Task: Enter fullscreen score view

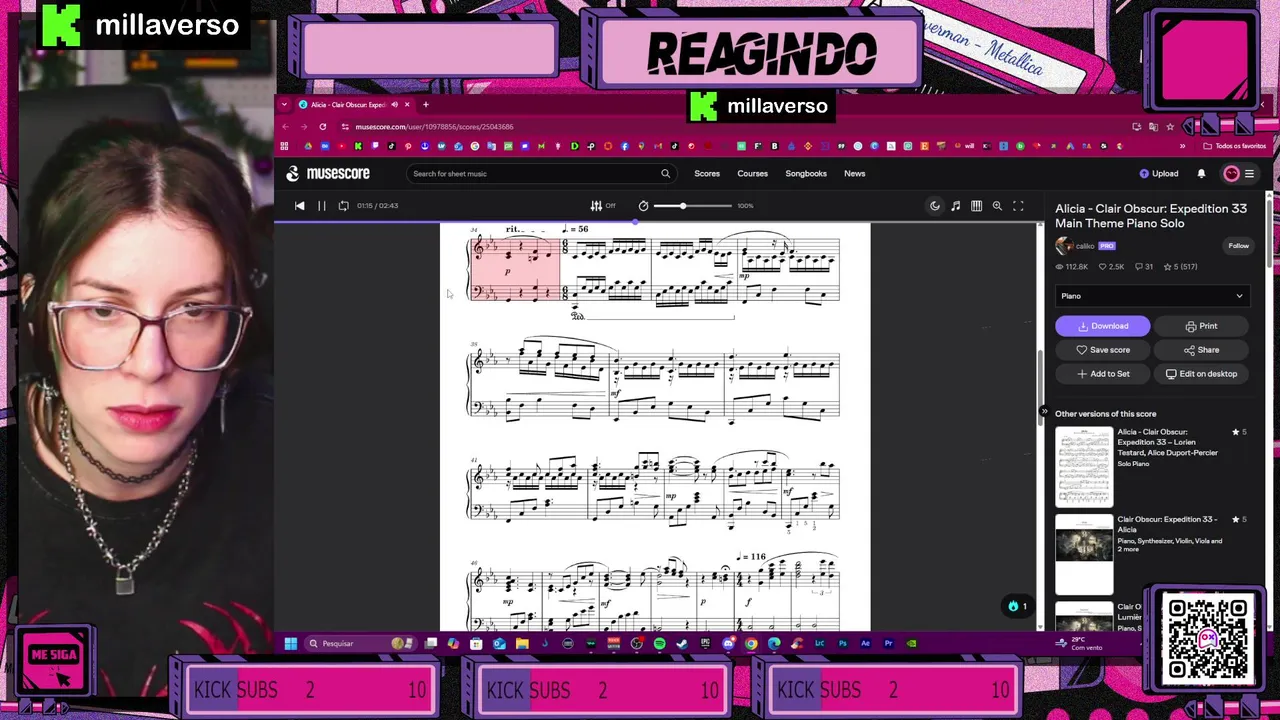Action: [x=1018, y=205]
